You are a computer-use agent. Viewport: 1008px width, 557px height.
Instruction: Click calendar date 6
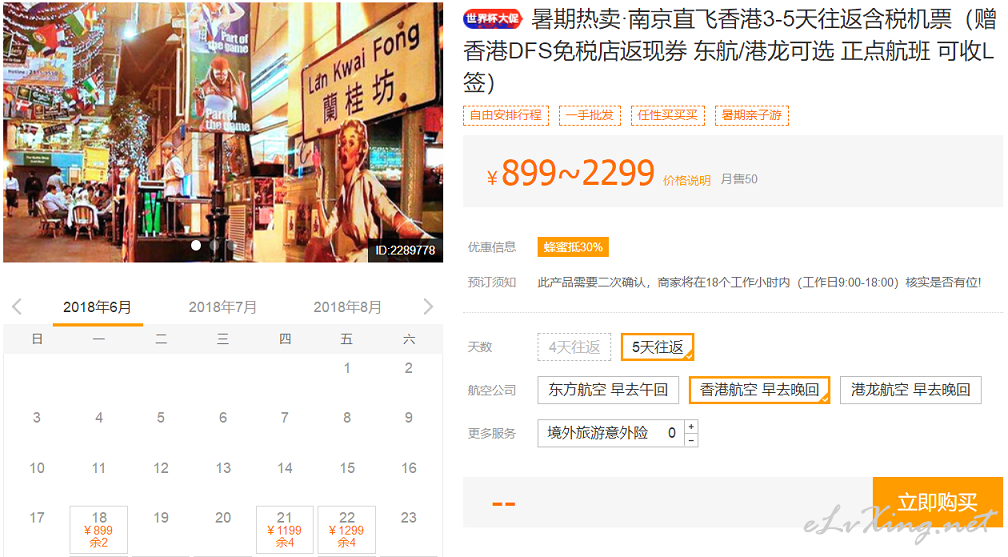[x=223, y=418]
